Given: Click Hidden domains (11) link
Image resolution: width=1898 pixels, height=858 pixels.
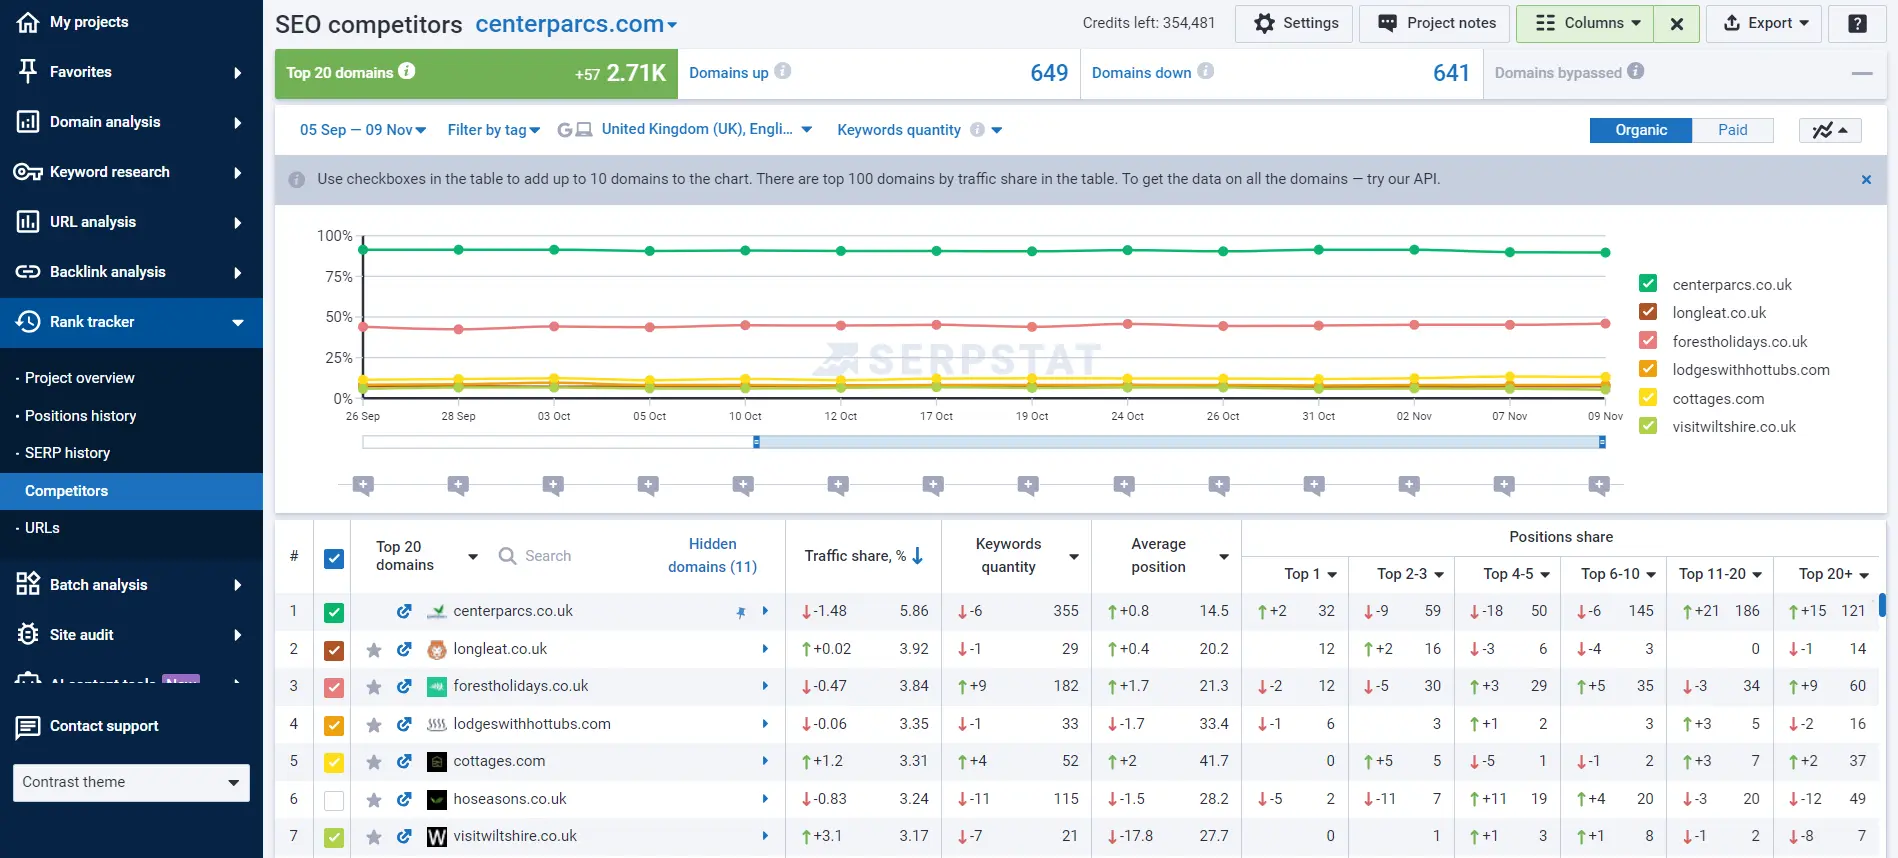Looking at the screenshot, I should [712, 555].
